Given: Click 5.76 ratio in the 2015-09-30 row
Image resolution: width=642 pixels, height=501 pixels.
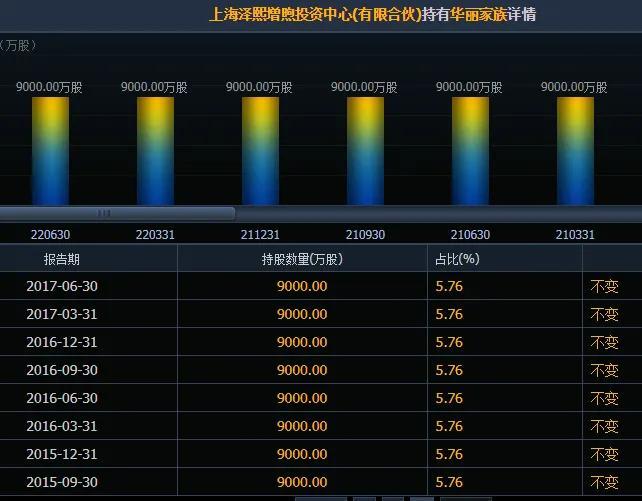Looking at the screenshot, I should (449, 482).
